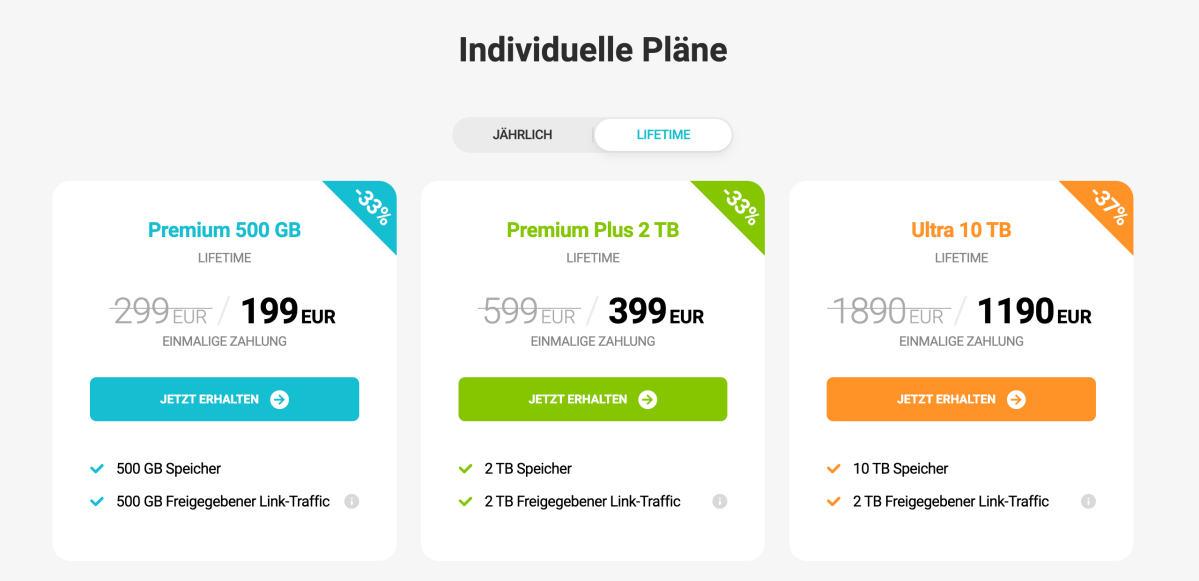1199x581 pixels.
Task: Click the arrow icon in Ultra 10 TB button
Action: pyautogui.click(x=1016, y=398)
